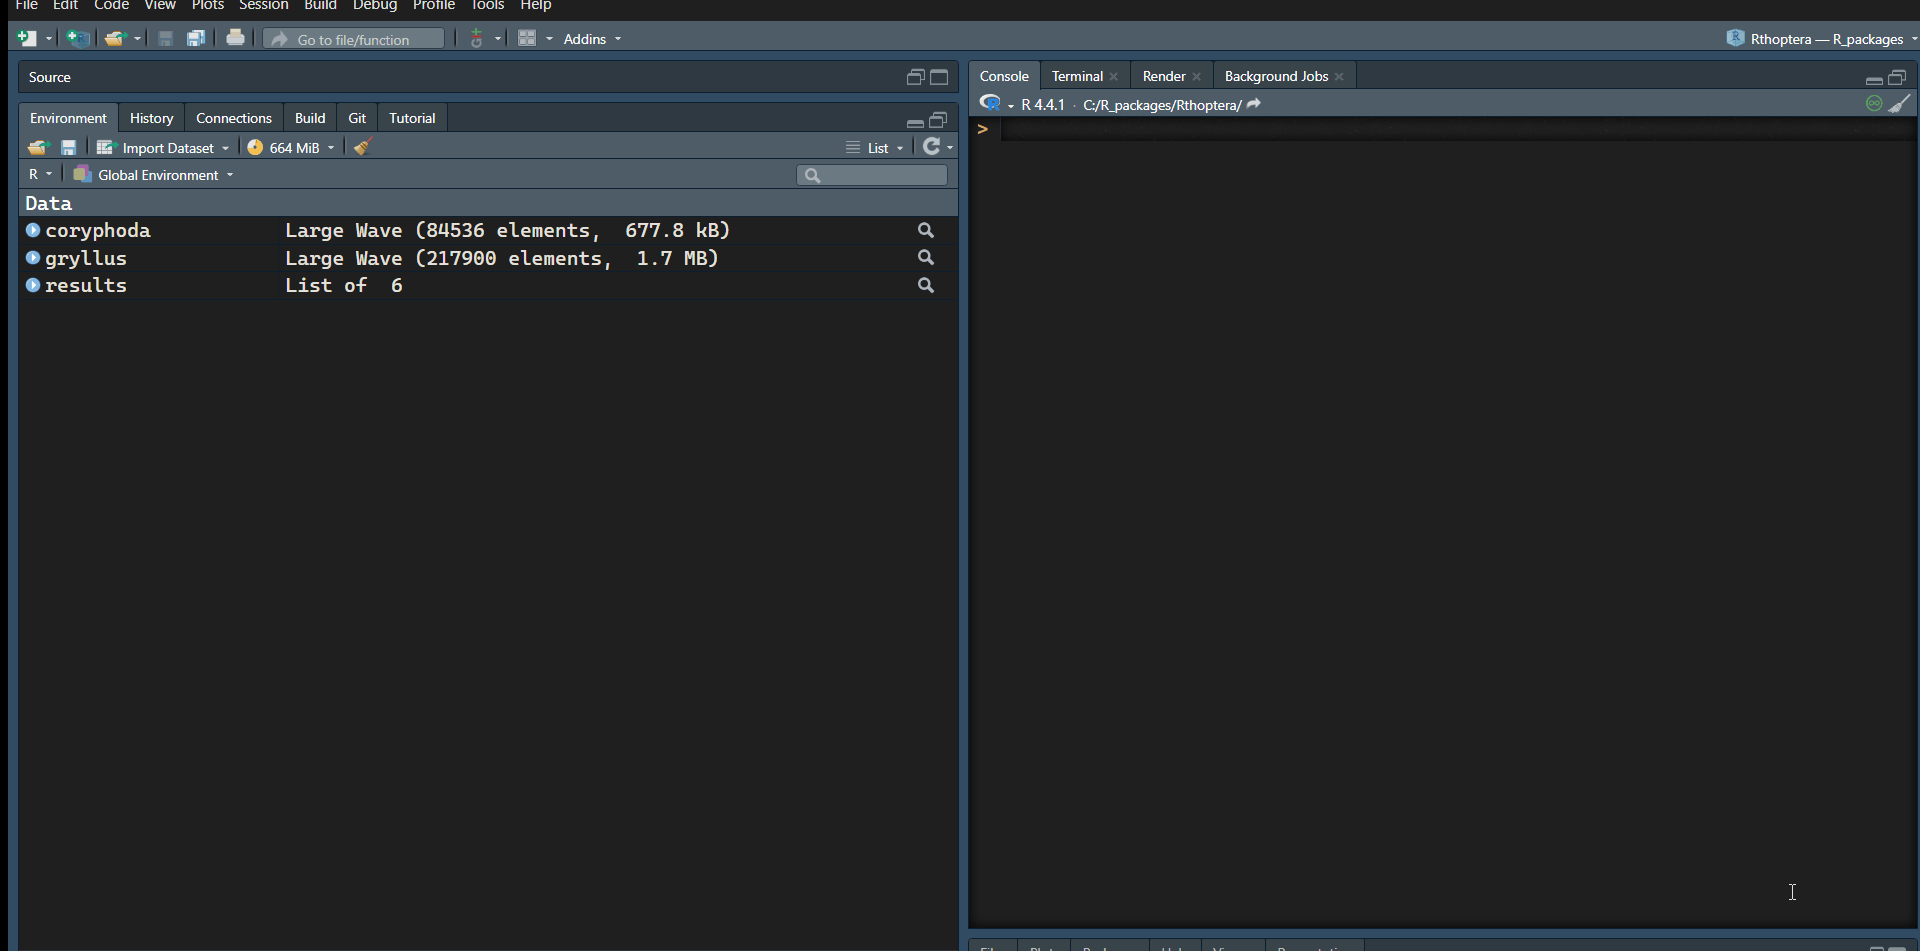This screenshot has width=1920, height=951.
Task: Open the memory usage 664 MiB menu
Action: 291,147
